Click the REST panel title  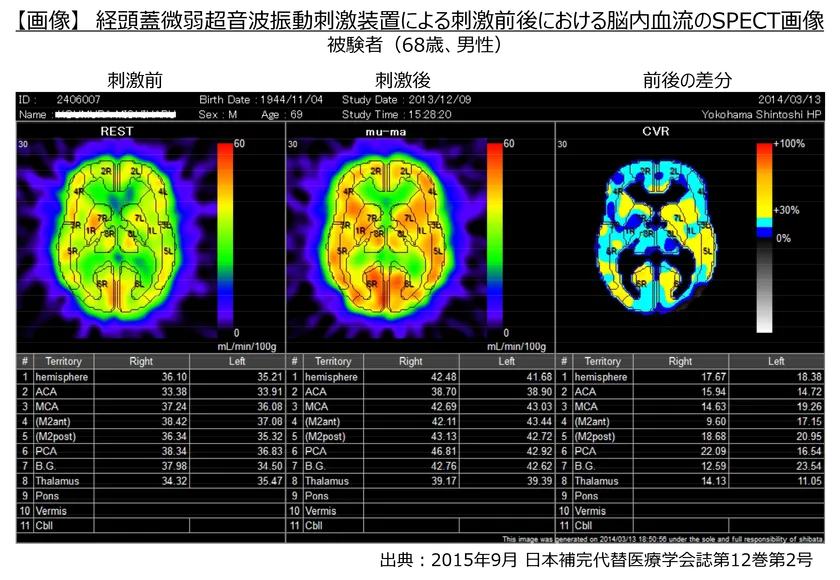point(117,132)
